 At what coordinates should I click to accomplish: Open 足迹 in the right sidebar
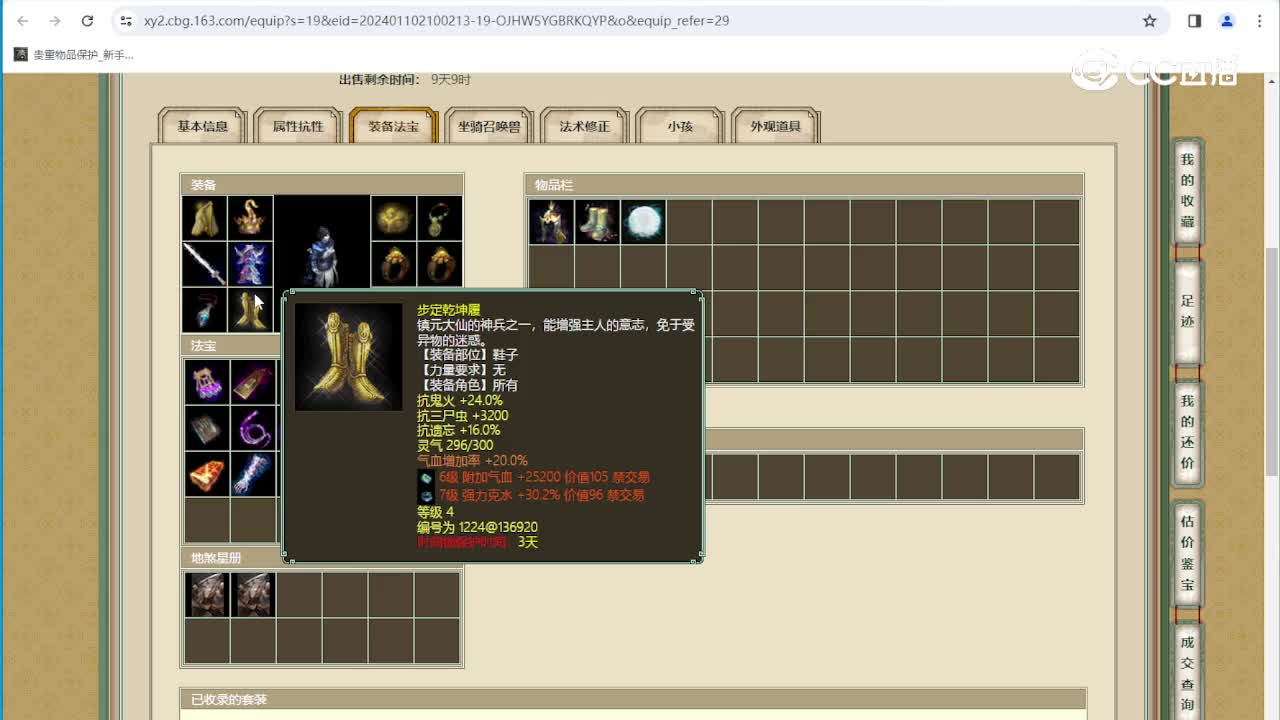[x=1187, y=311]
